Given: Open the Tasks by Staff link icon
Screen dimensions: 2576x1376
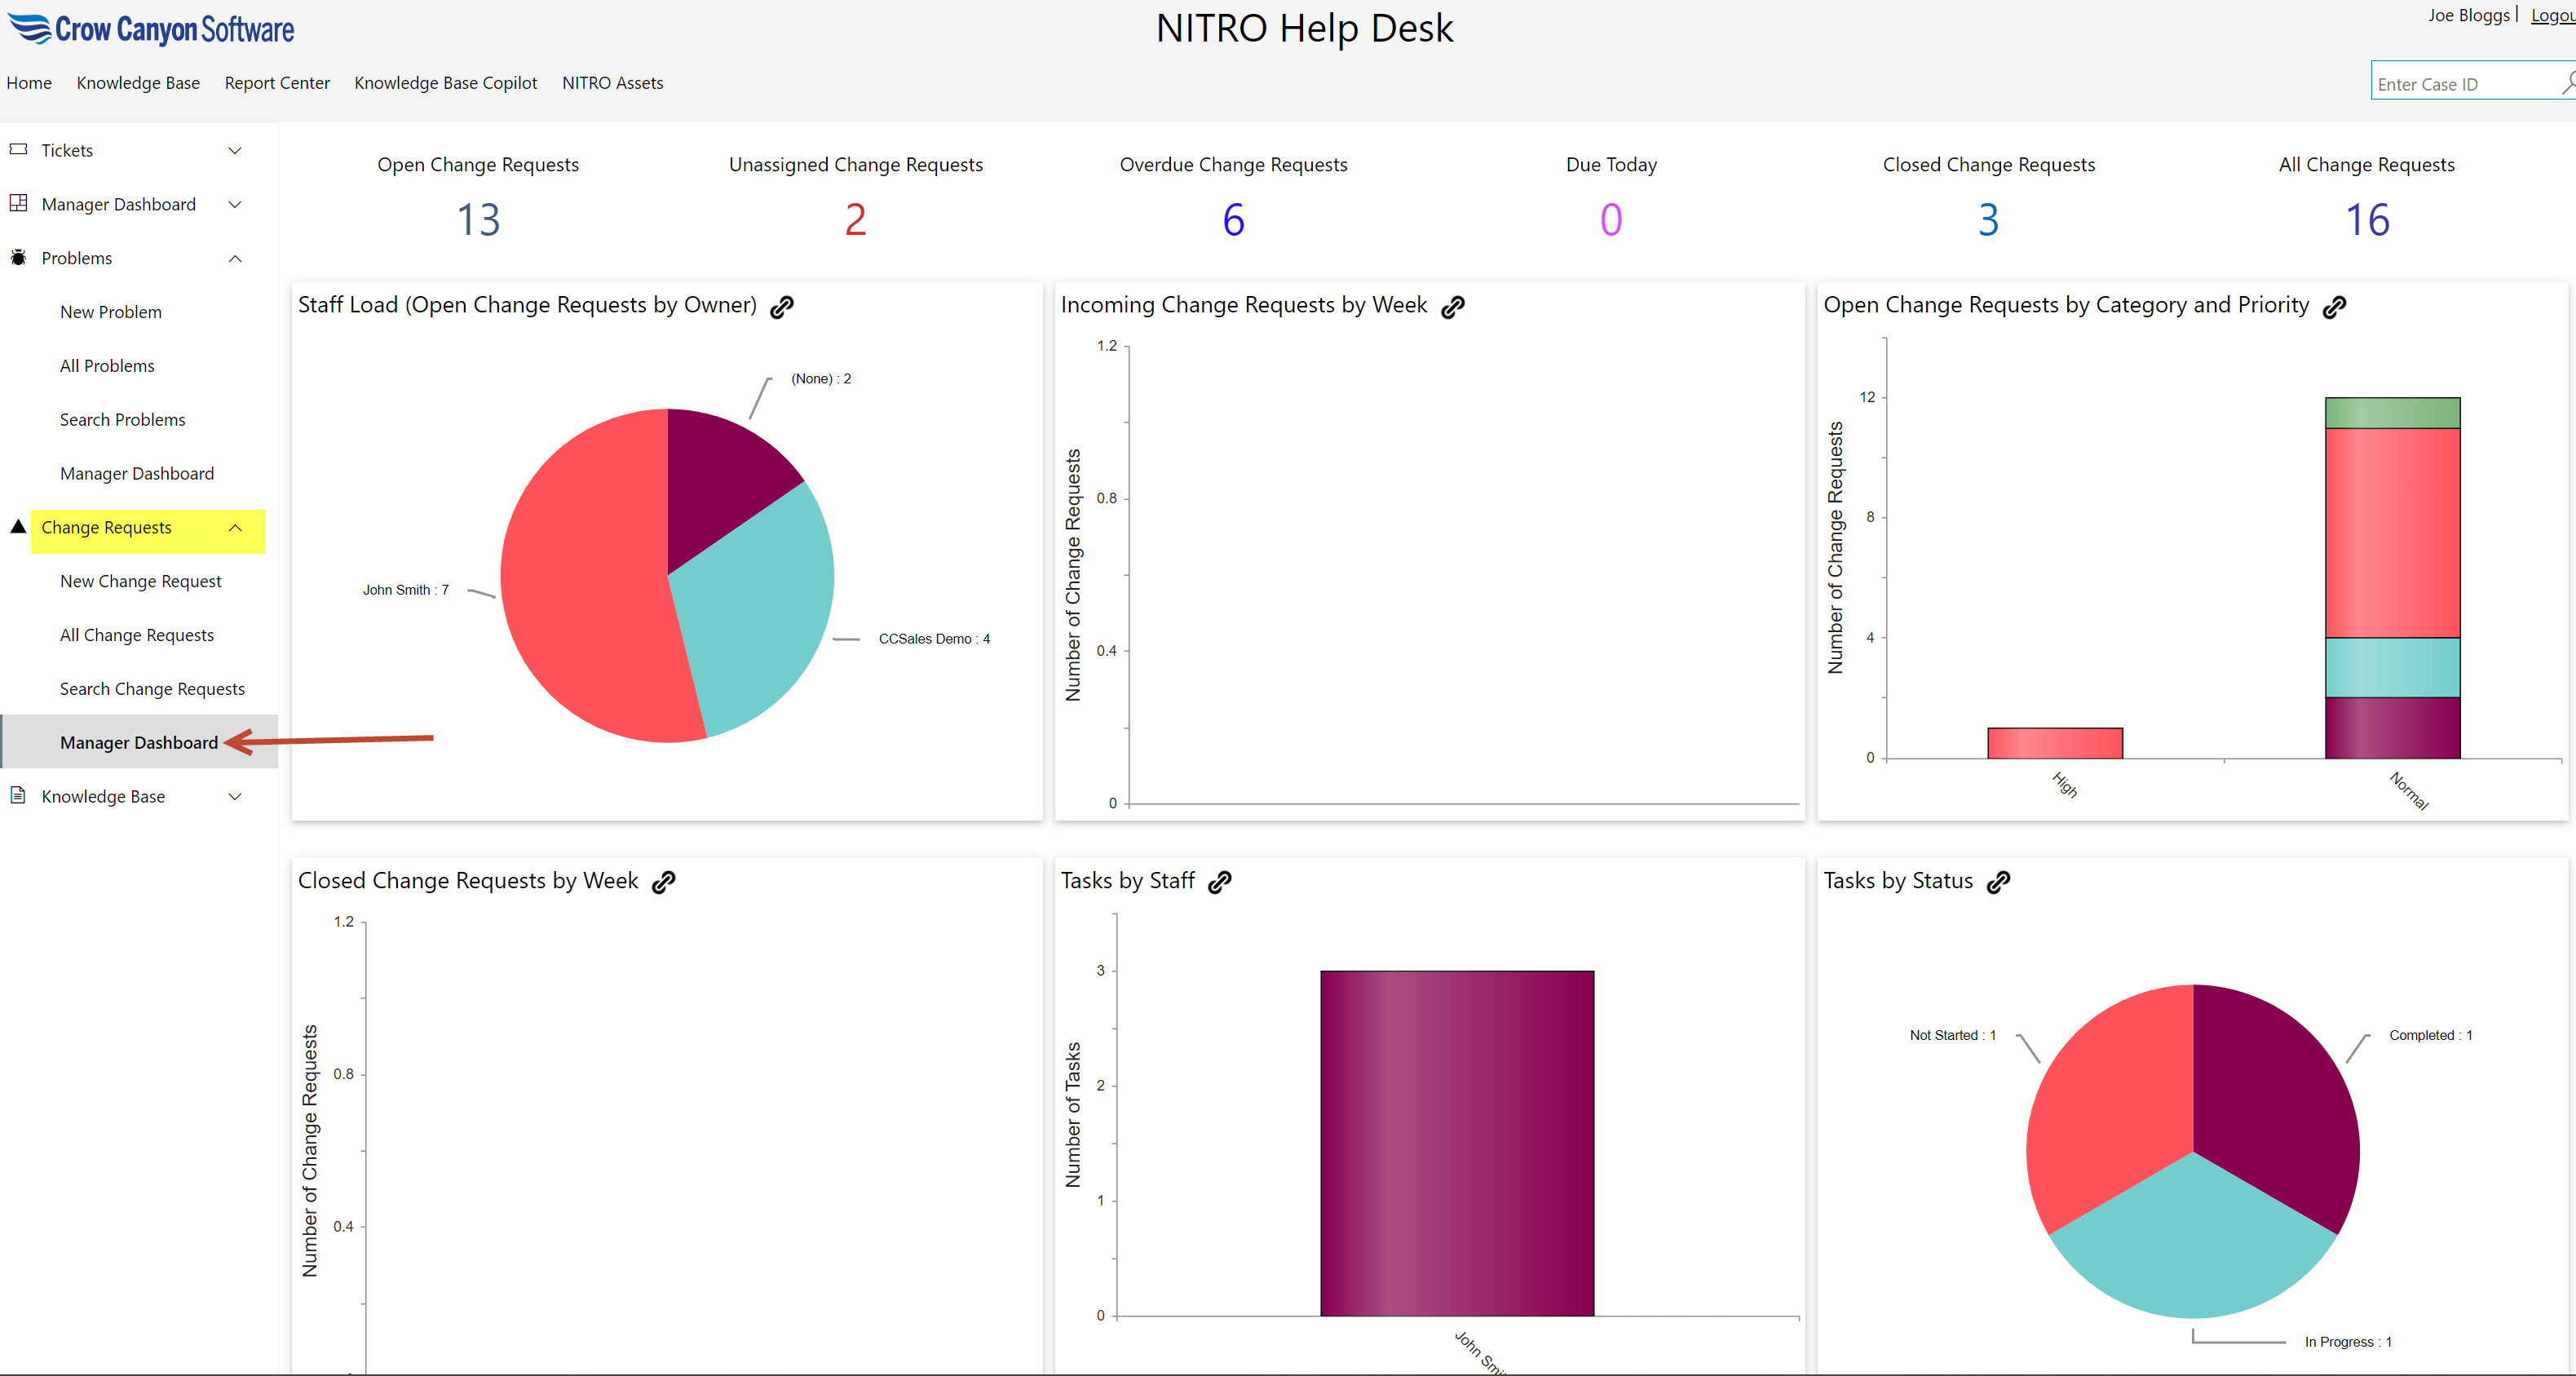Looking at the screenshot, I should pyautogui.click(x=1219, y=882).
